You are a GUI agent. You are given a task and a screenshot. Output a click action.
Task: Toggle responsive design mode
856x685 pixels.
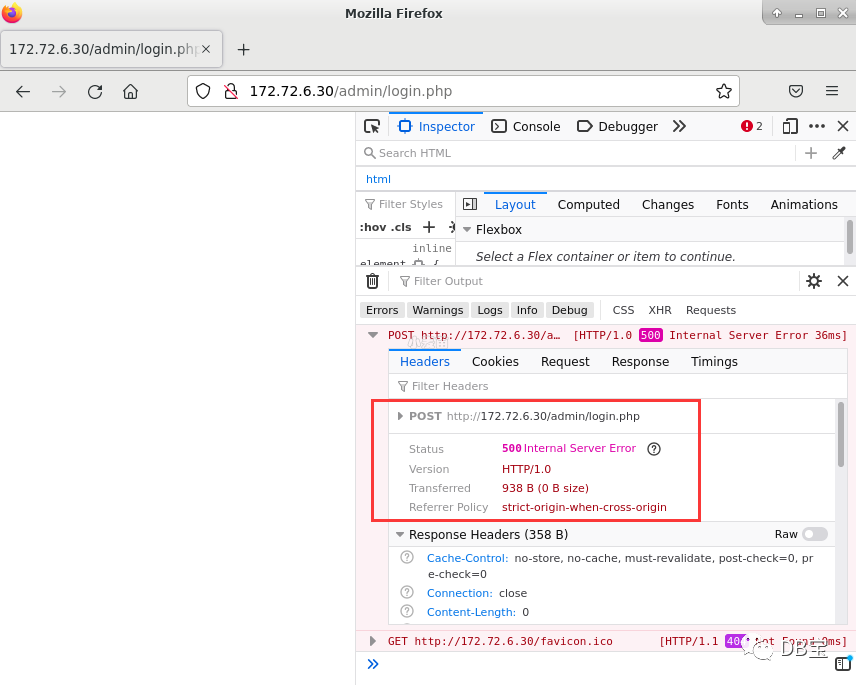790,127
